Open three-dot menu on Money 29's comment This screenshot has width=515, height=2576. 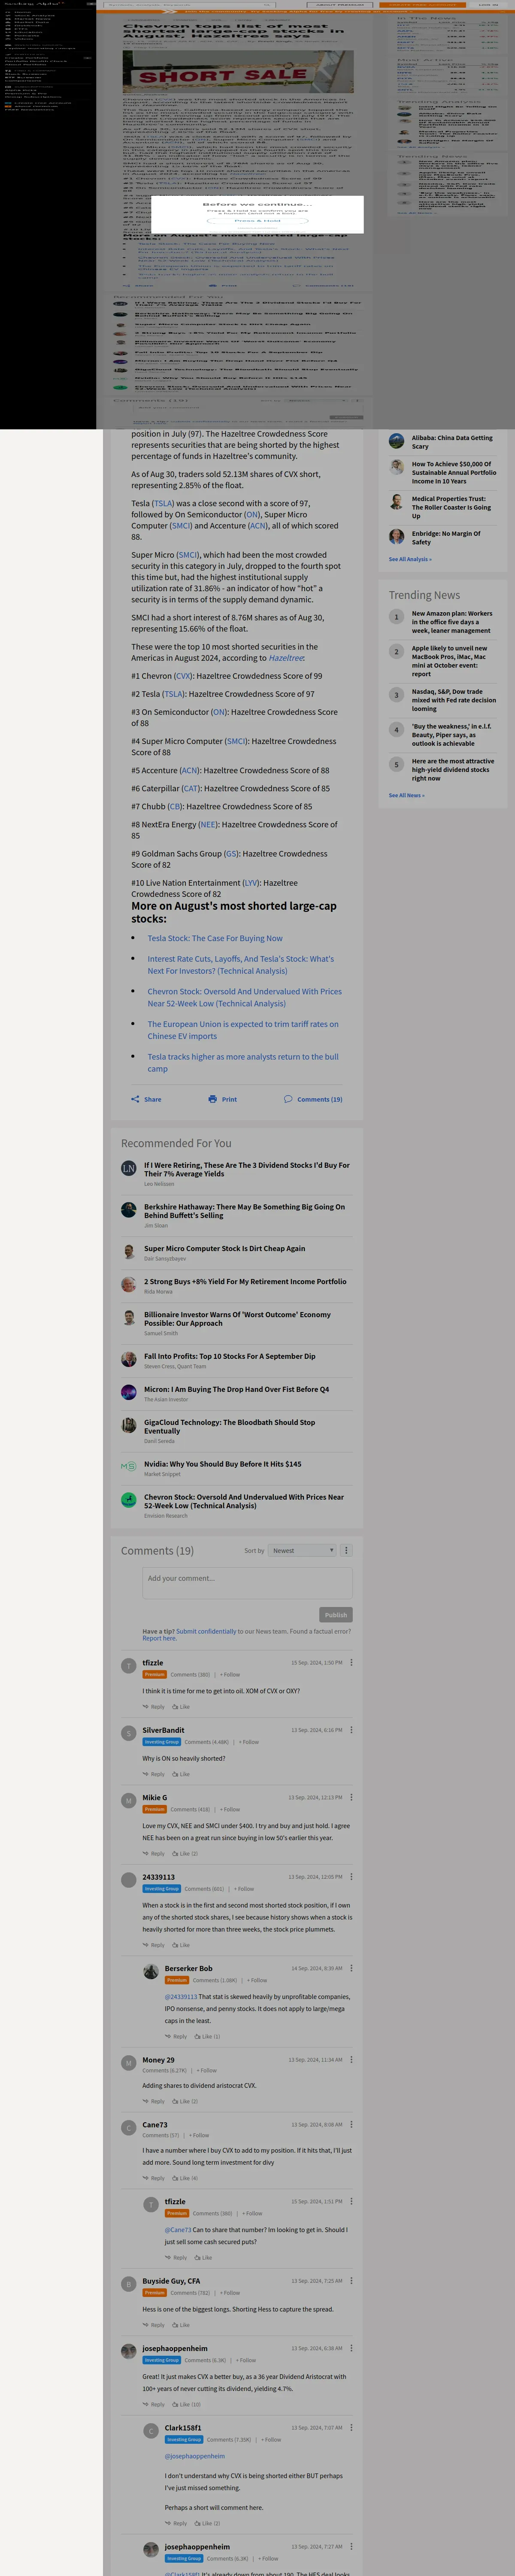351,2059
